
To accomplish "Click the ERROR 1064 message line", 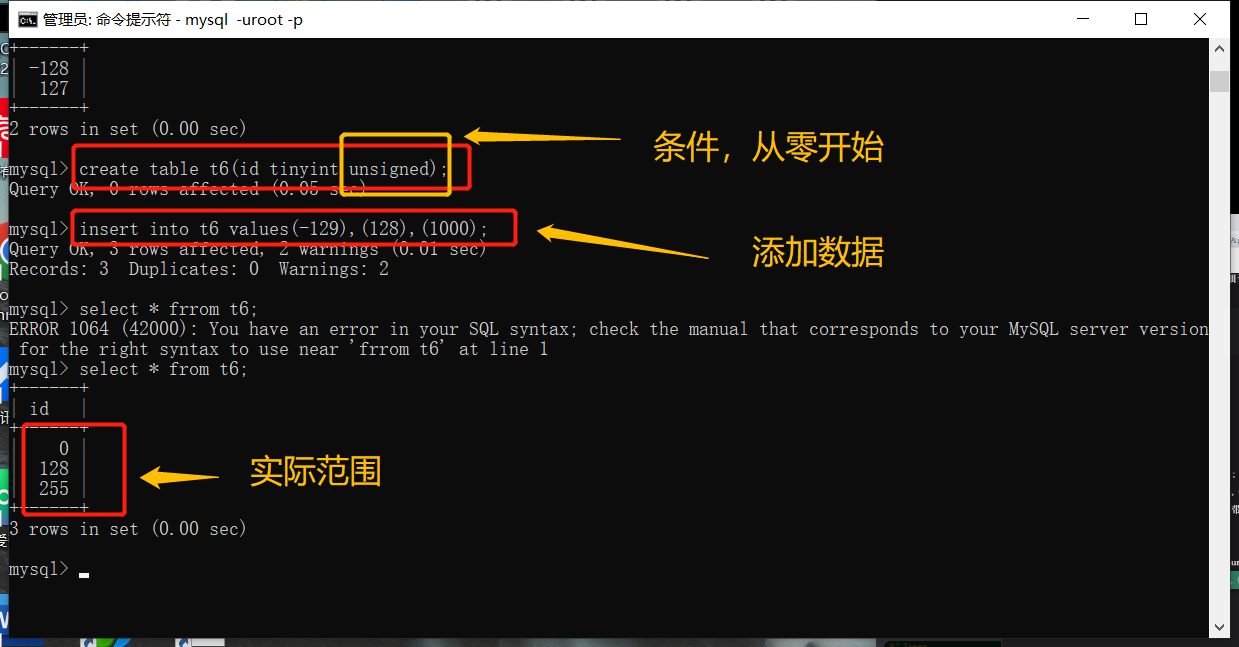I will [x=608, y=329].
